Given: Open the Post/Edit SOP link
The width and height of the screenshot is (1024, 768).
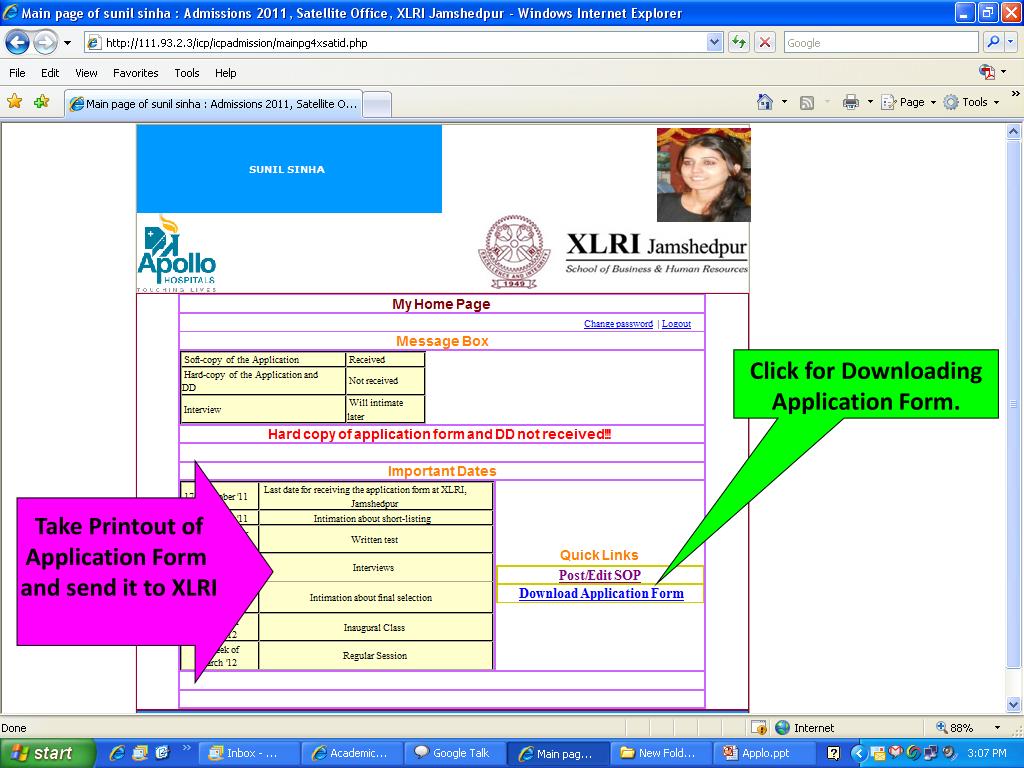Looking at the screenshot, I should pos(600,575).
